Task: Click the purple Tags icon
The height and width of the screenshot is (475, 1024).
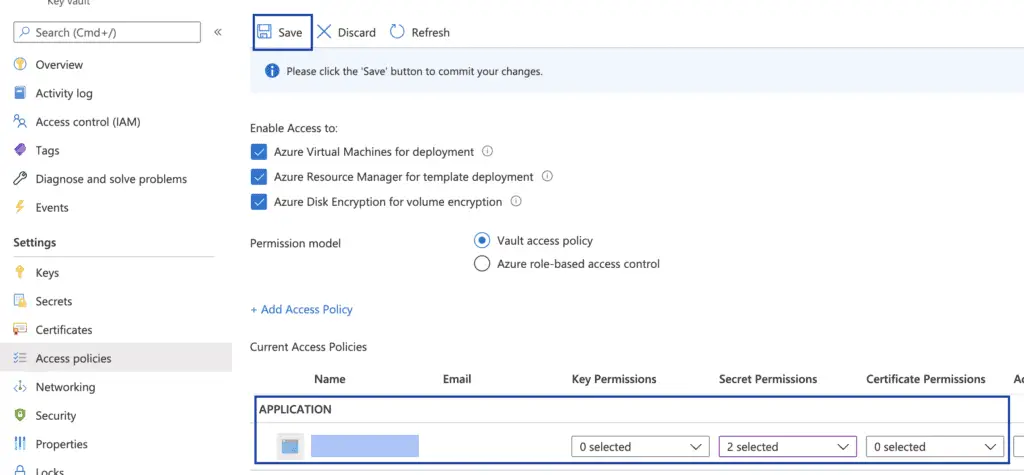Action: click(20, 150)
